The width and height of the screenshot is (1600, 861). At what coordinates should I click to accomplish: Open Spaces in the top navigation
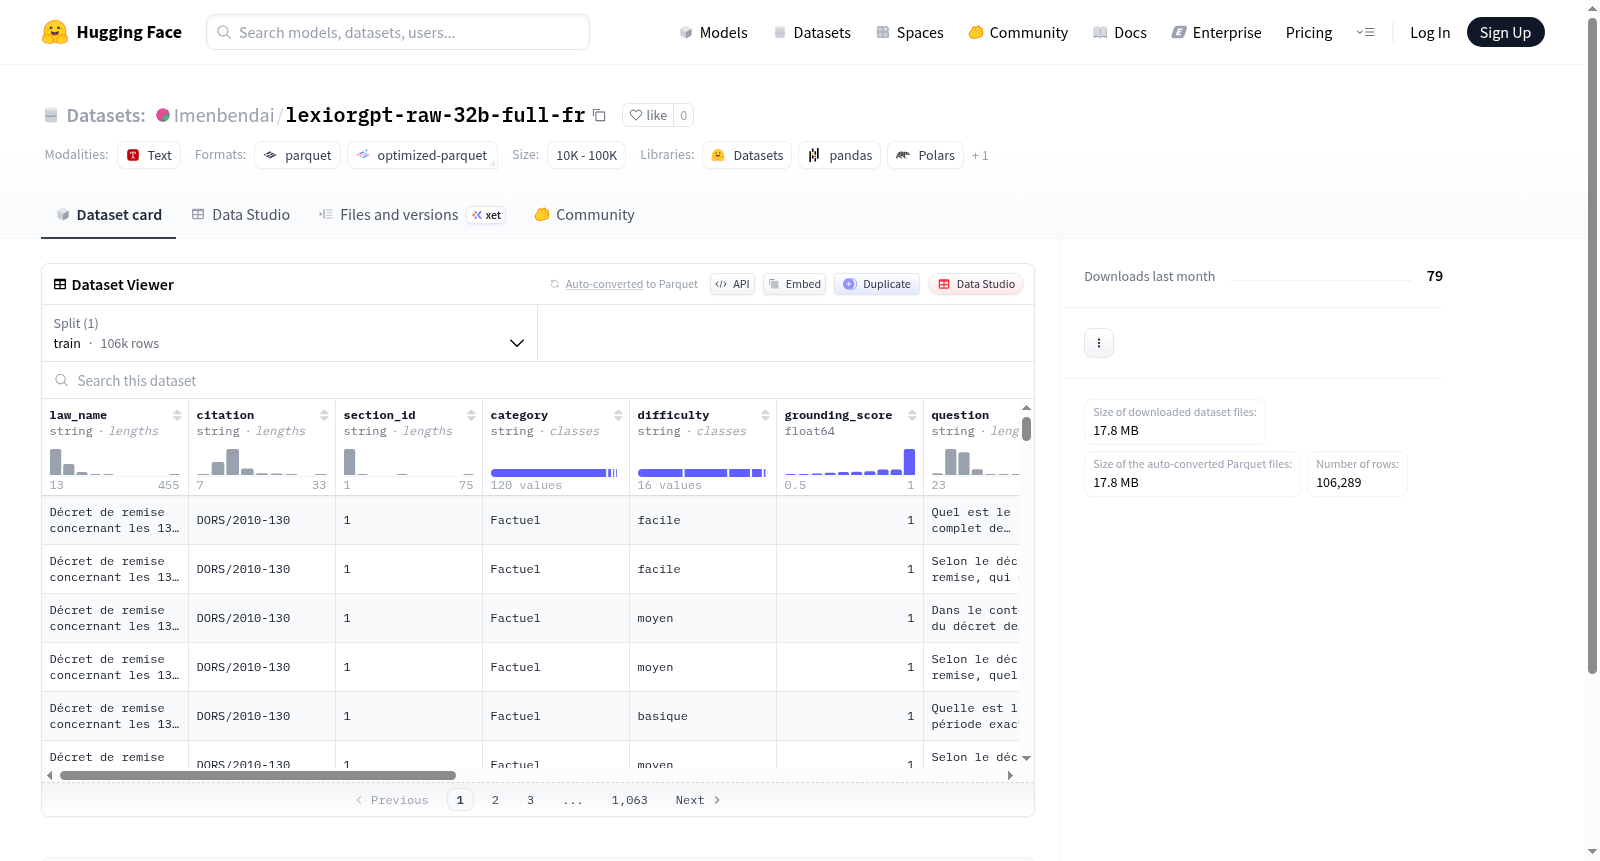pos(910,33)
